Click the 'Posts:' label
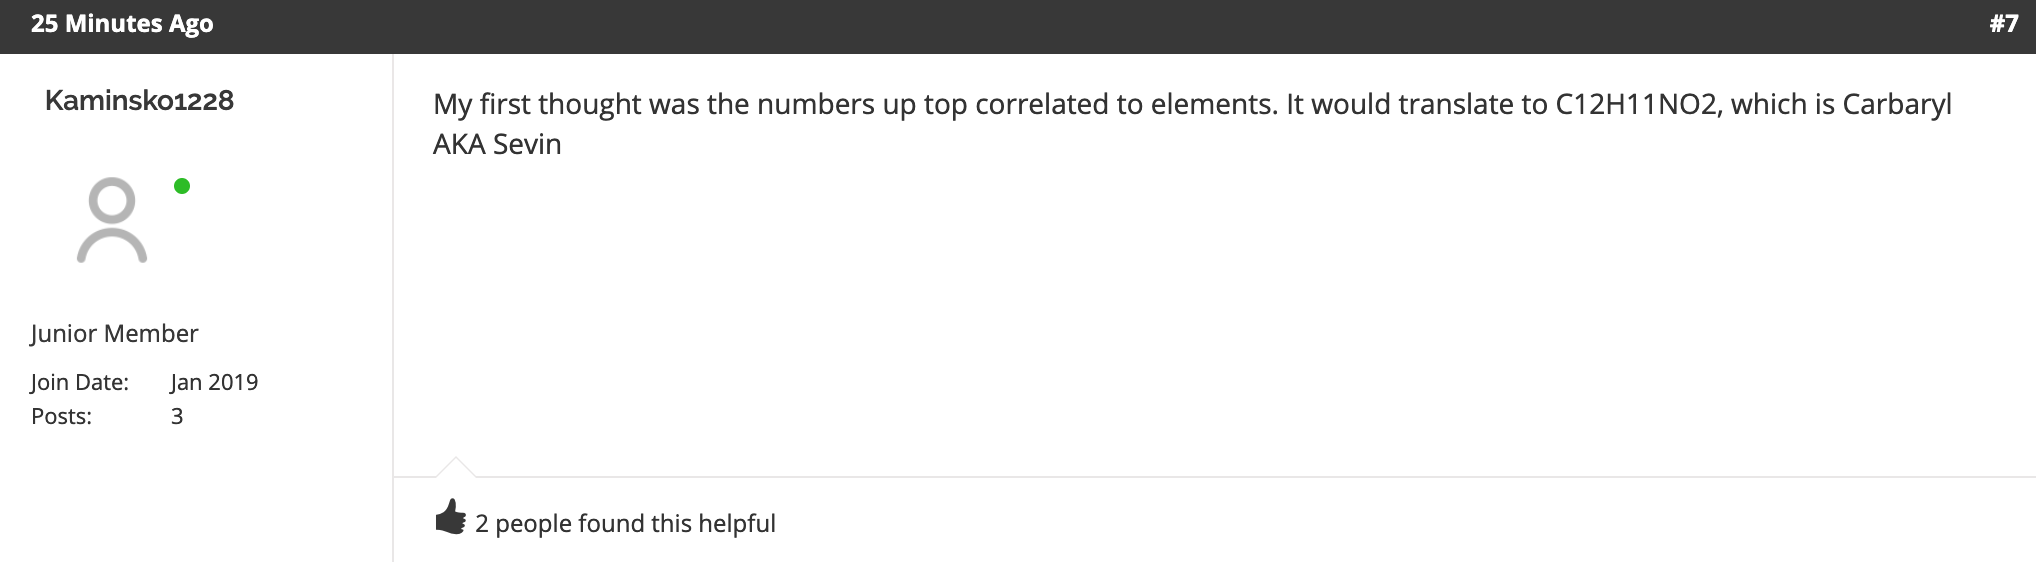2036x562 pixels. point(61,416)
